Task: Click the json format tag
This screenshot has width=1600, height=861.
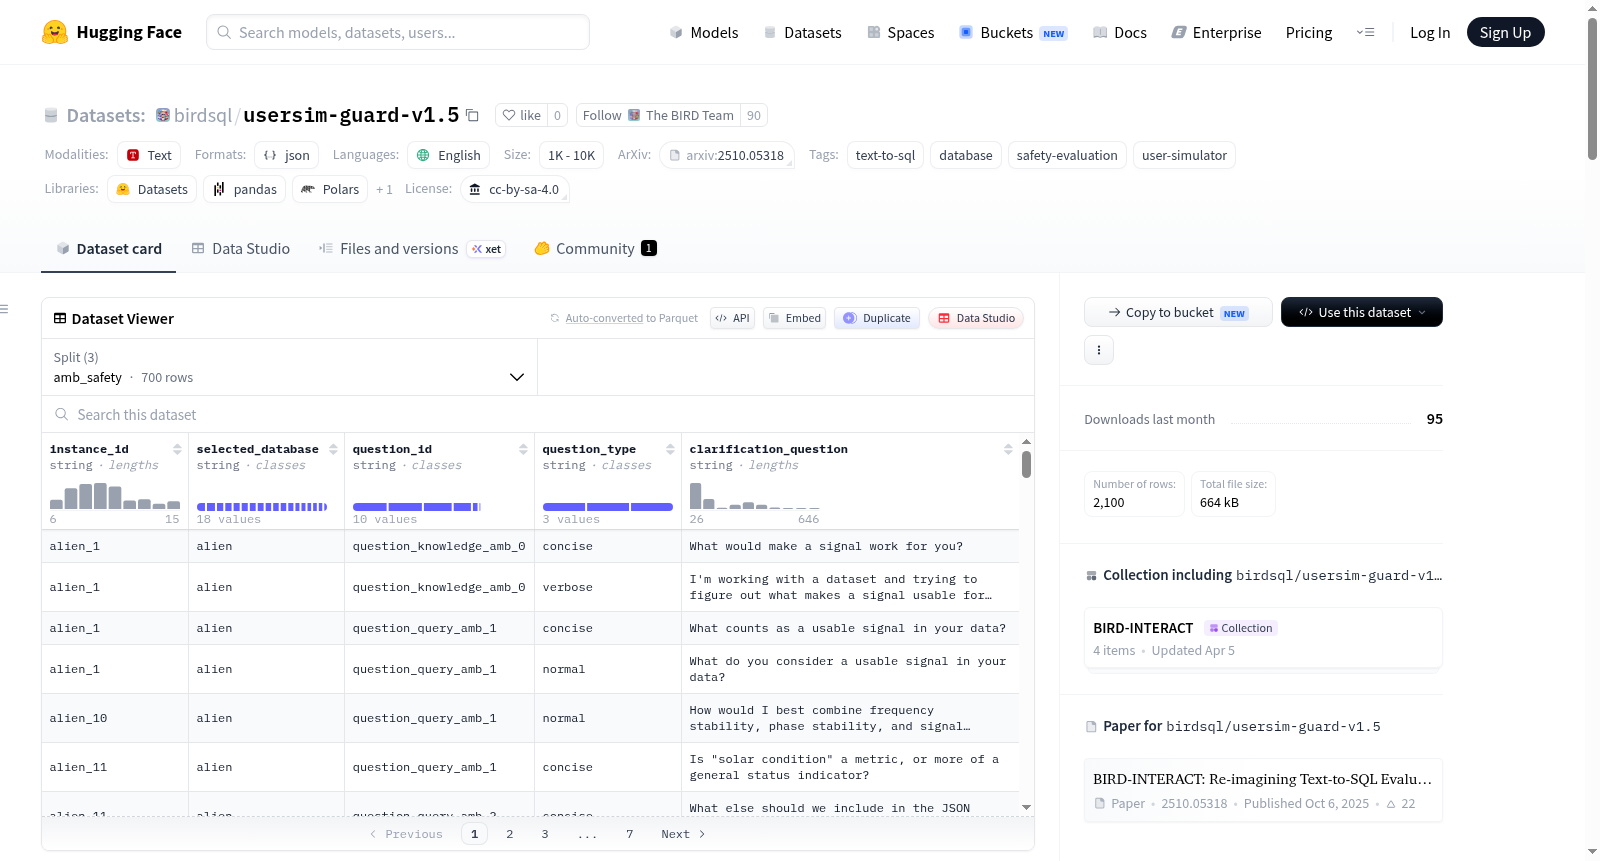Action: (x=286, y=155)
